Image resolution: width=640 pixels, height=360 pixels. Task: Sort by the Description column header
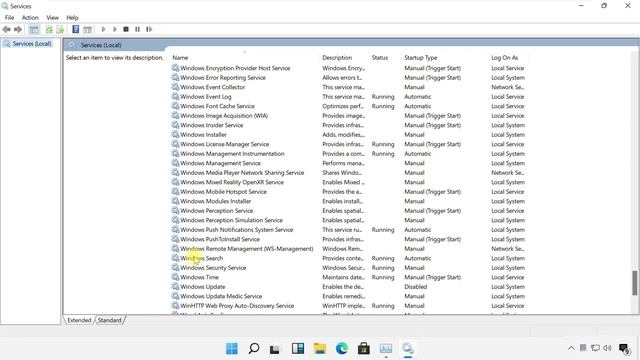coord(337,58)
